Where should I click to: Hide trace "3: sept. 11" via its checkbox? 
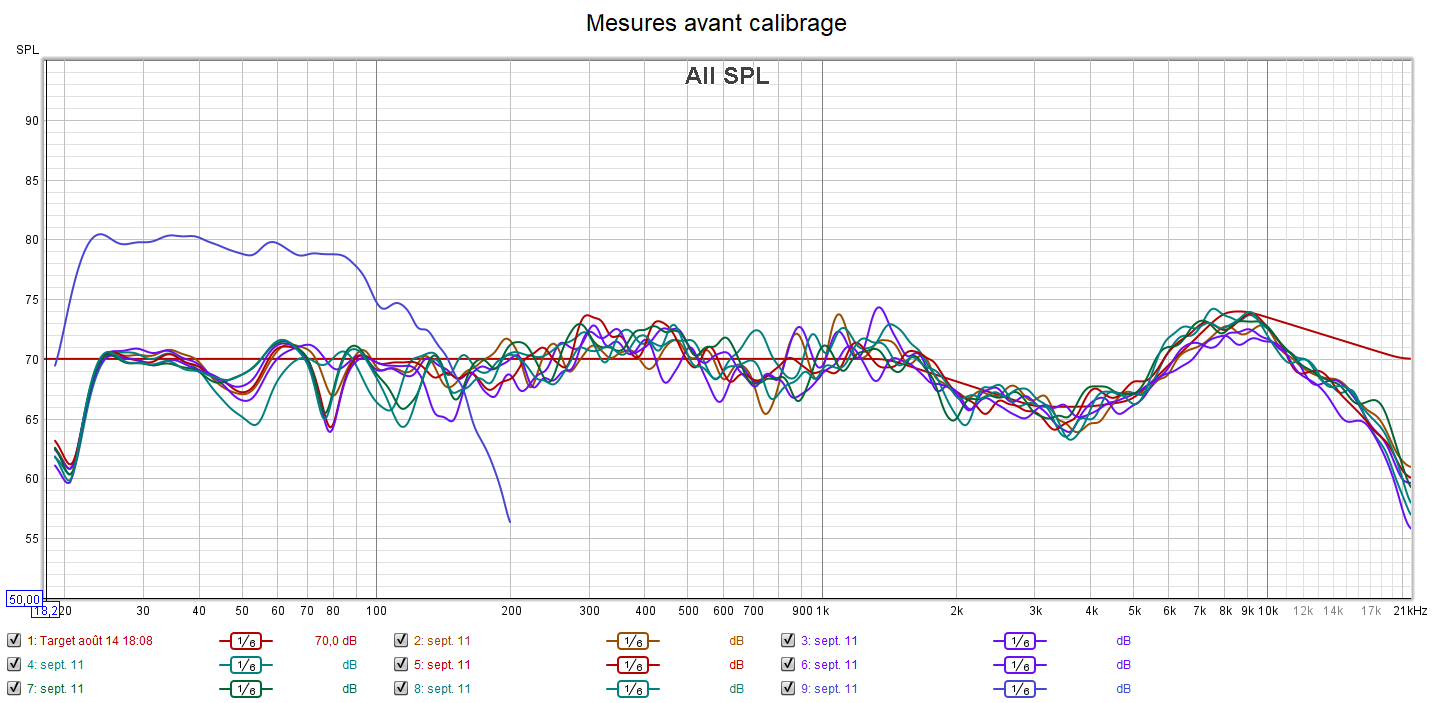tap(788, 641)
